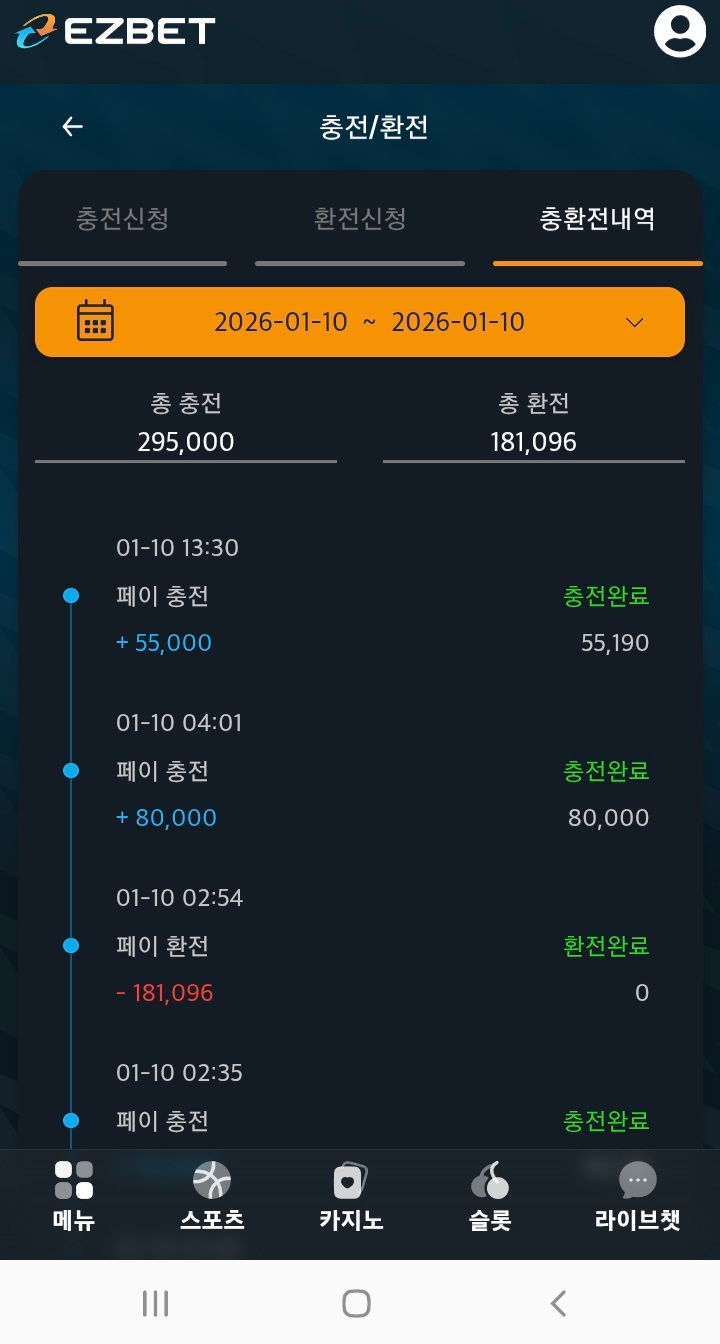This screenshot has width=720, height=1344.
Task: Open the 라이브챗 chat bubble icon
Action: pos(637,1181)
